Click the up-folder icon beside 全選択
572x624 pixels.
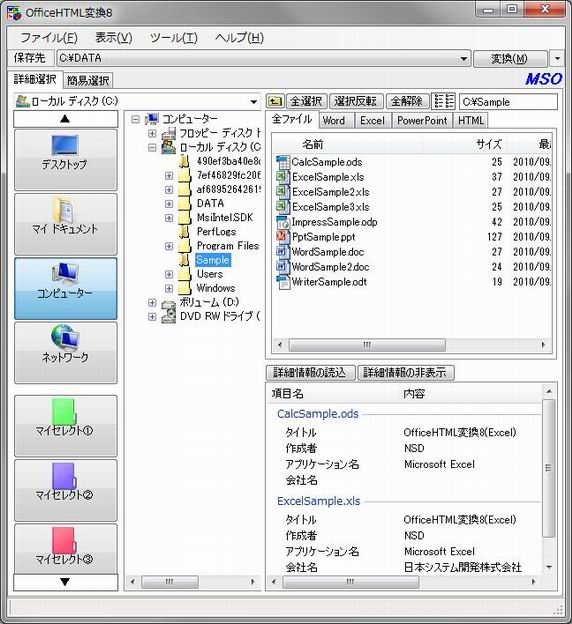pyautogui.click(x=275, y=101)
